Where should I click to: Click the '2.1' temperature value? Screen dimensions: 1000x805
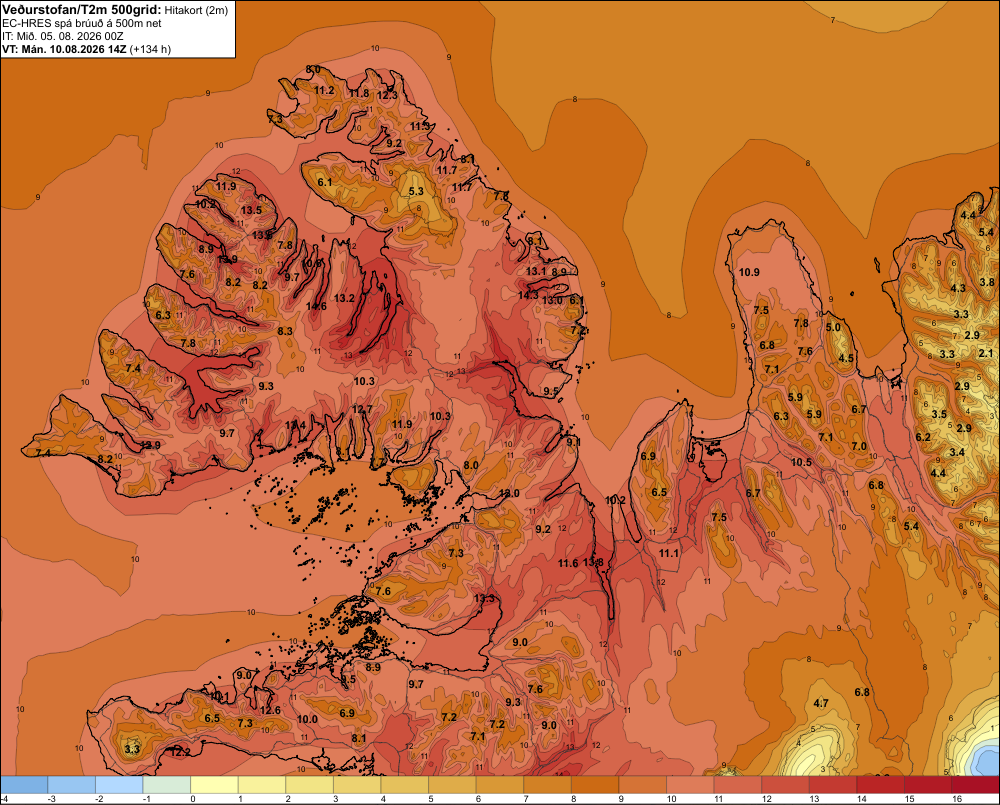[985, 353]
